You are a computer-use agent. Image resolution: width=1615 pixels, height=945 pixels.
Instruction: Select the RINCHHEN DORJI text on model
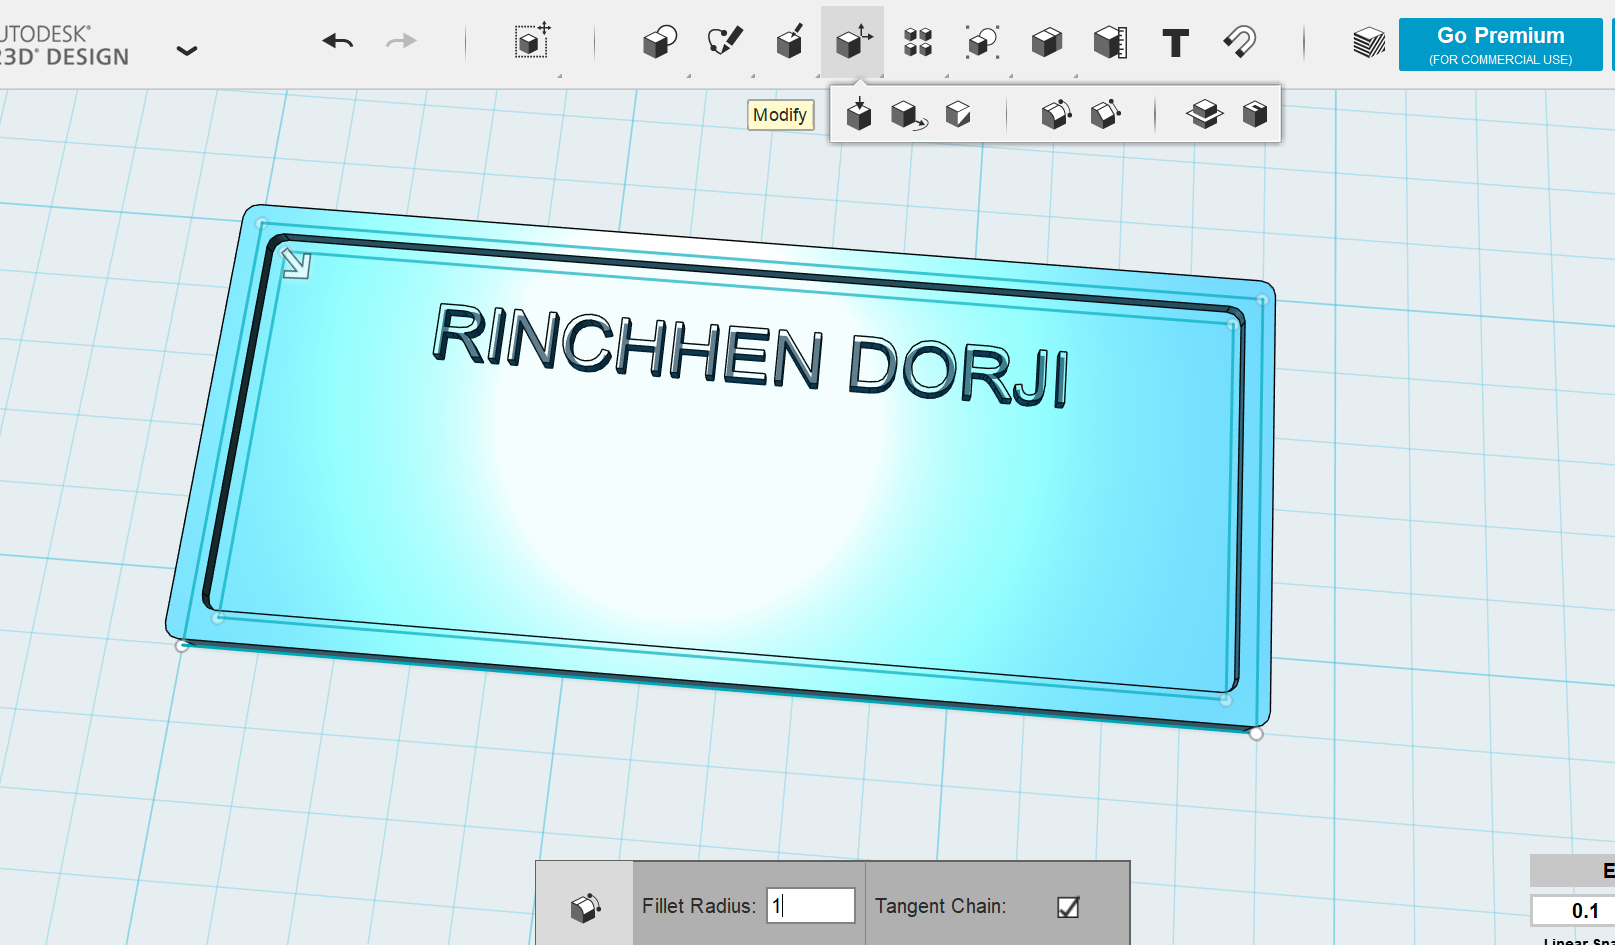tap(751, 354)
